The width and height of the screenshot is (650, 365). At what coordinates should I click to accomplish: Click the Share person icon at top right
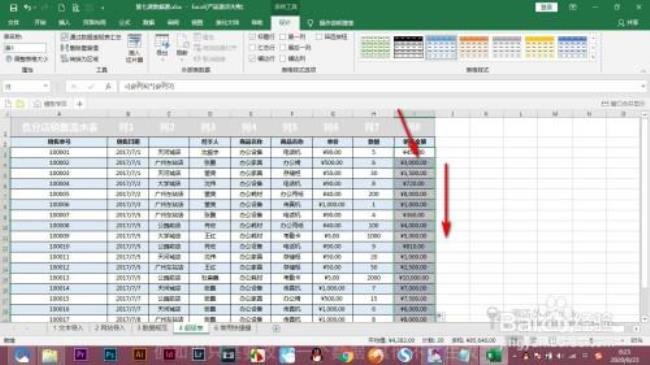(621, 23)
